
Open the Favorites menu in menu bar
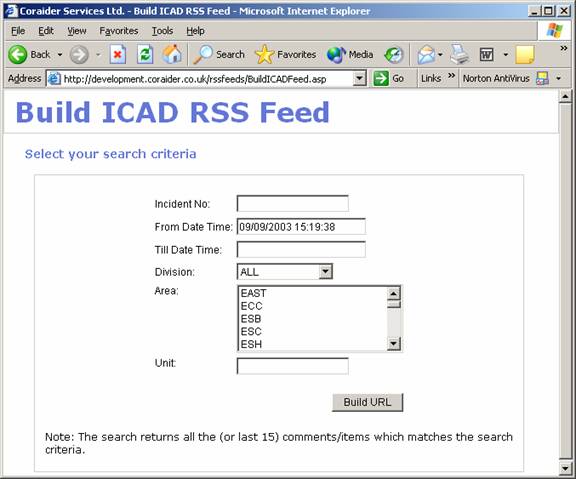click(119, 31)
